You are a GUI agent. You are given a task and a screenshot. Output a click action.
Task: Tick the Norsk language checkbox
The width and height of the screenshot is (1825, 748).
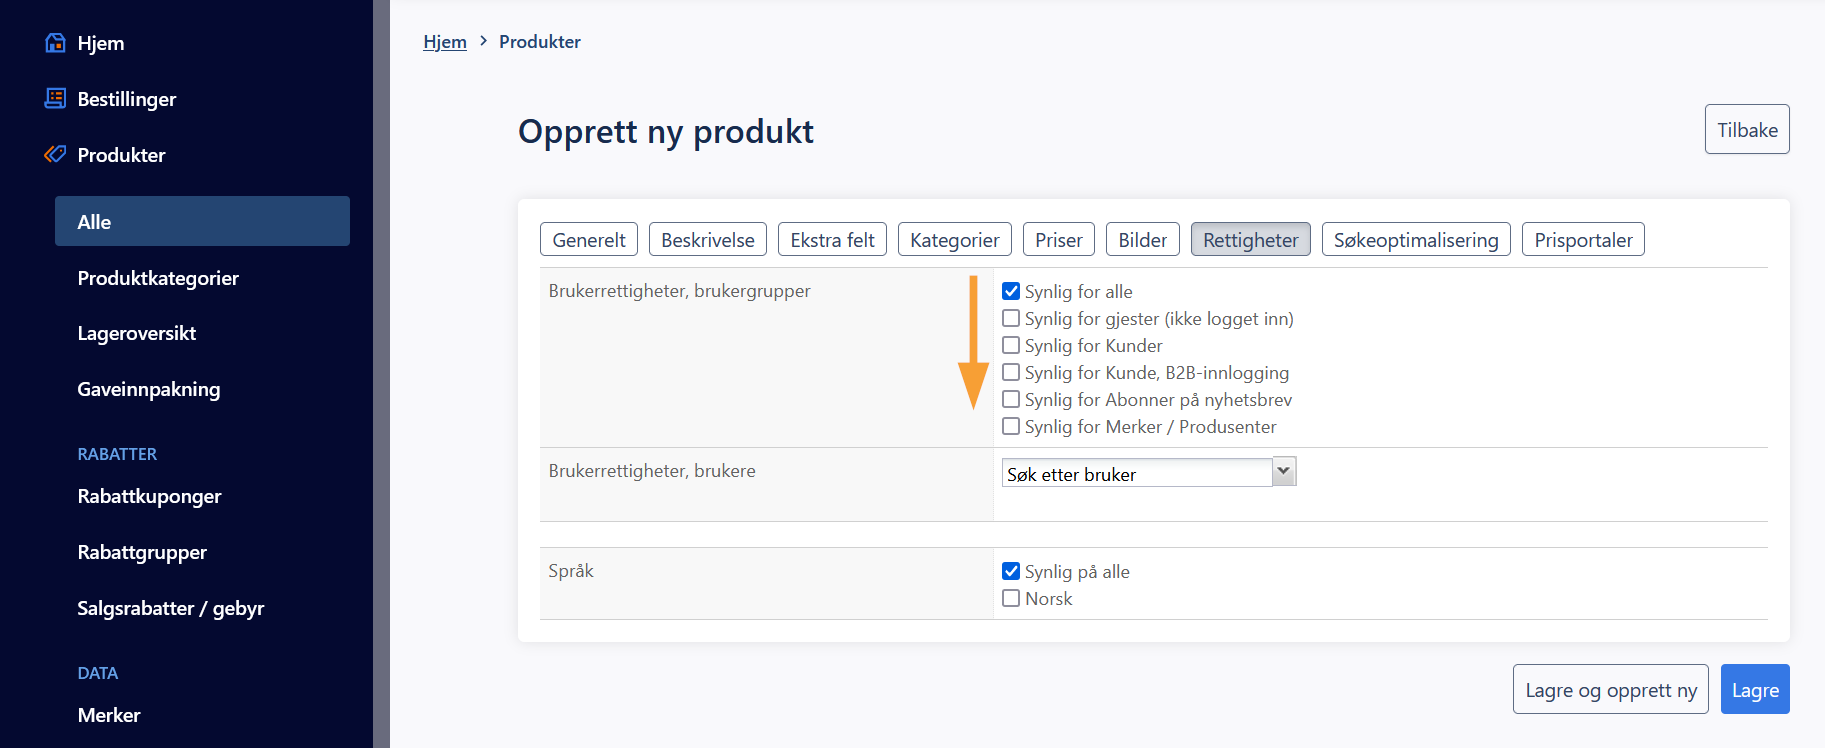1011,598
